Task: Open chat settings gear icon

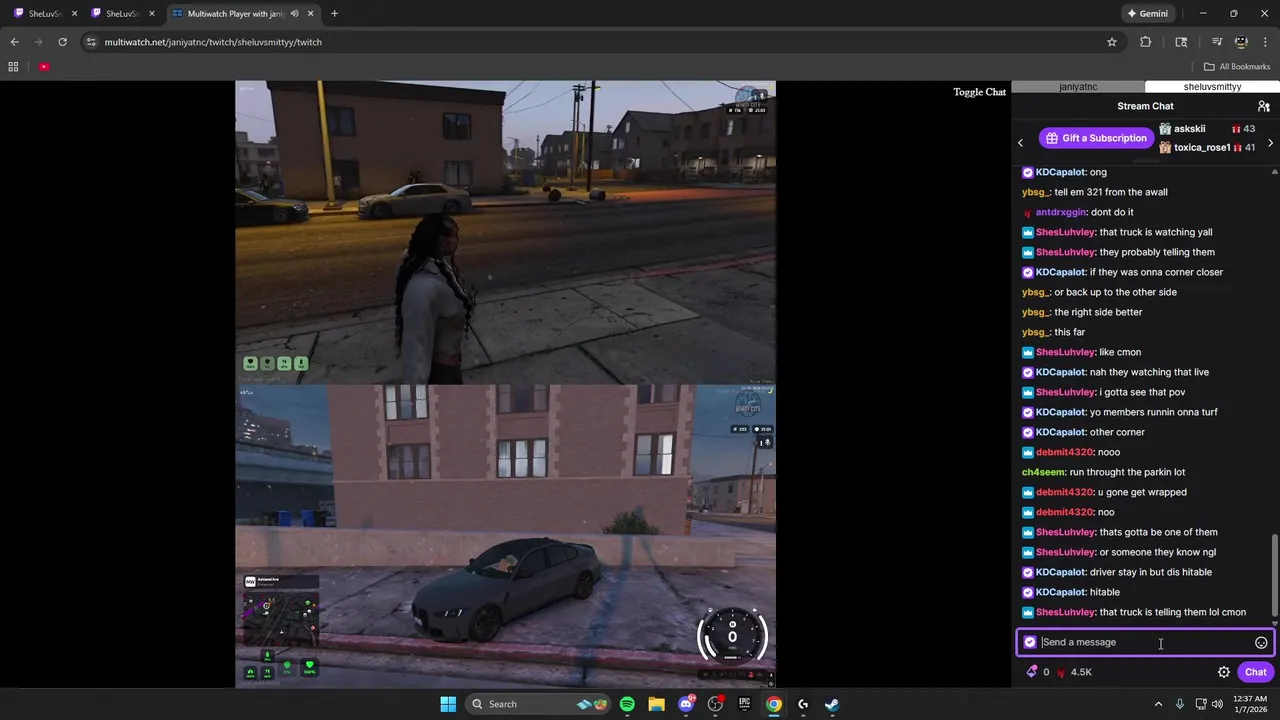Action: click(1224, 672)
